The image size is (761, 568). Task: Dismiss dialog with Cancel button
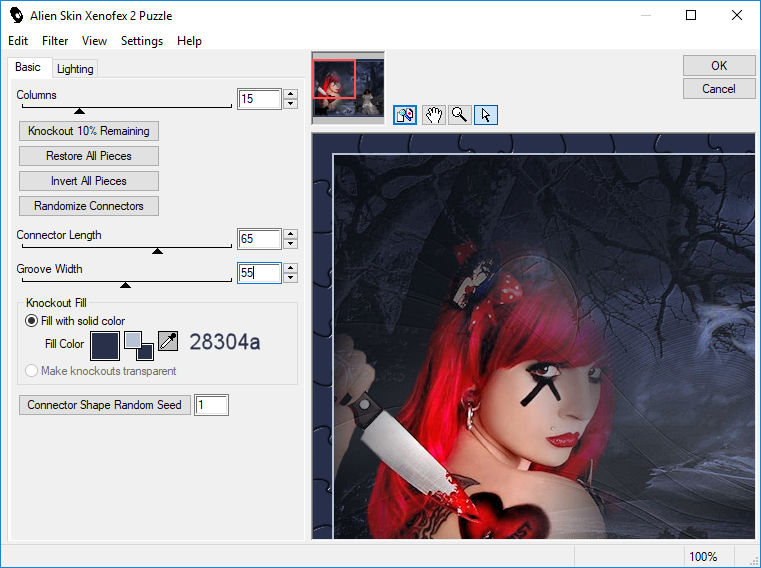click(x=719, y=89)
